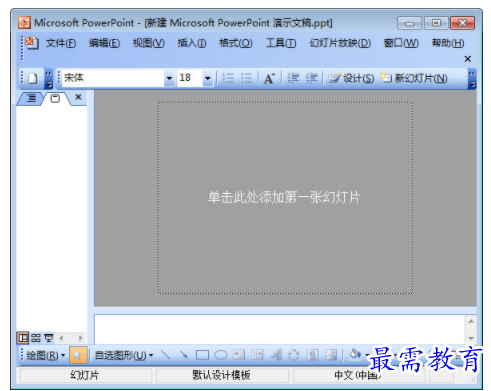Open the 格式(O) menu
The width and height of the screenshot is (491, 391).
(x=235, y=43)
